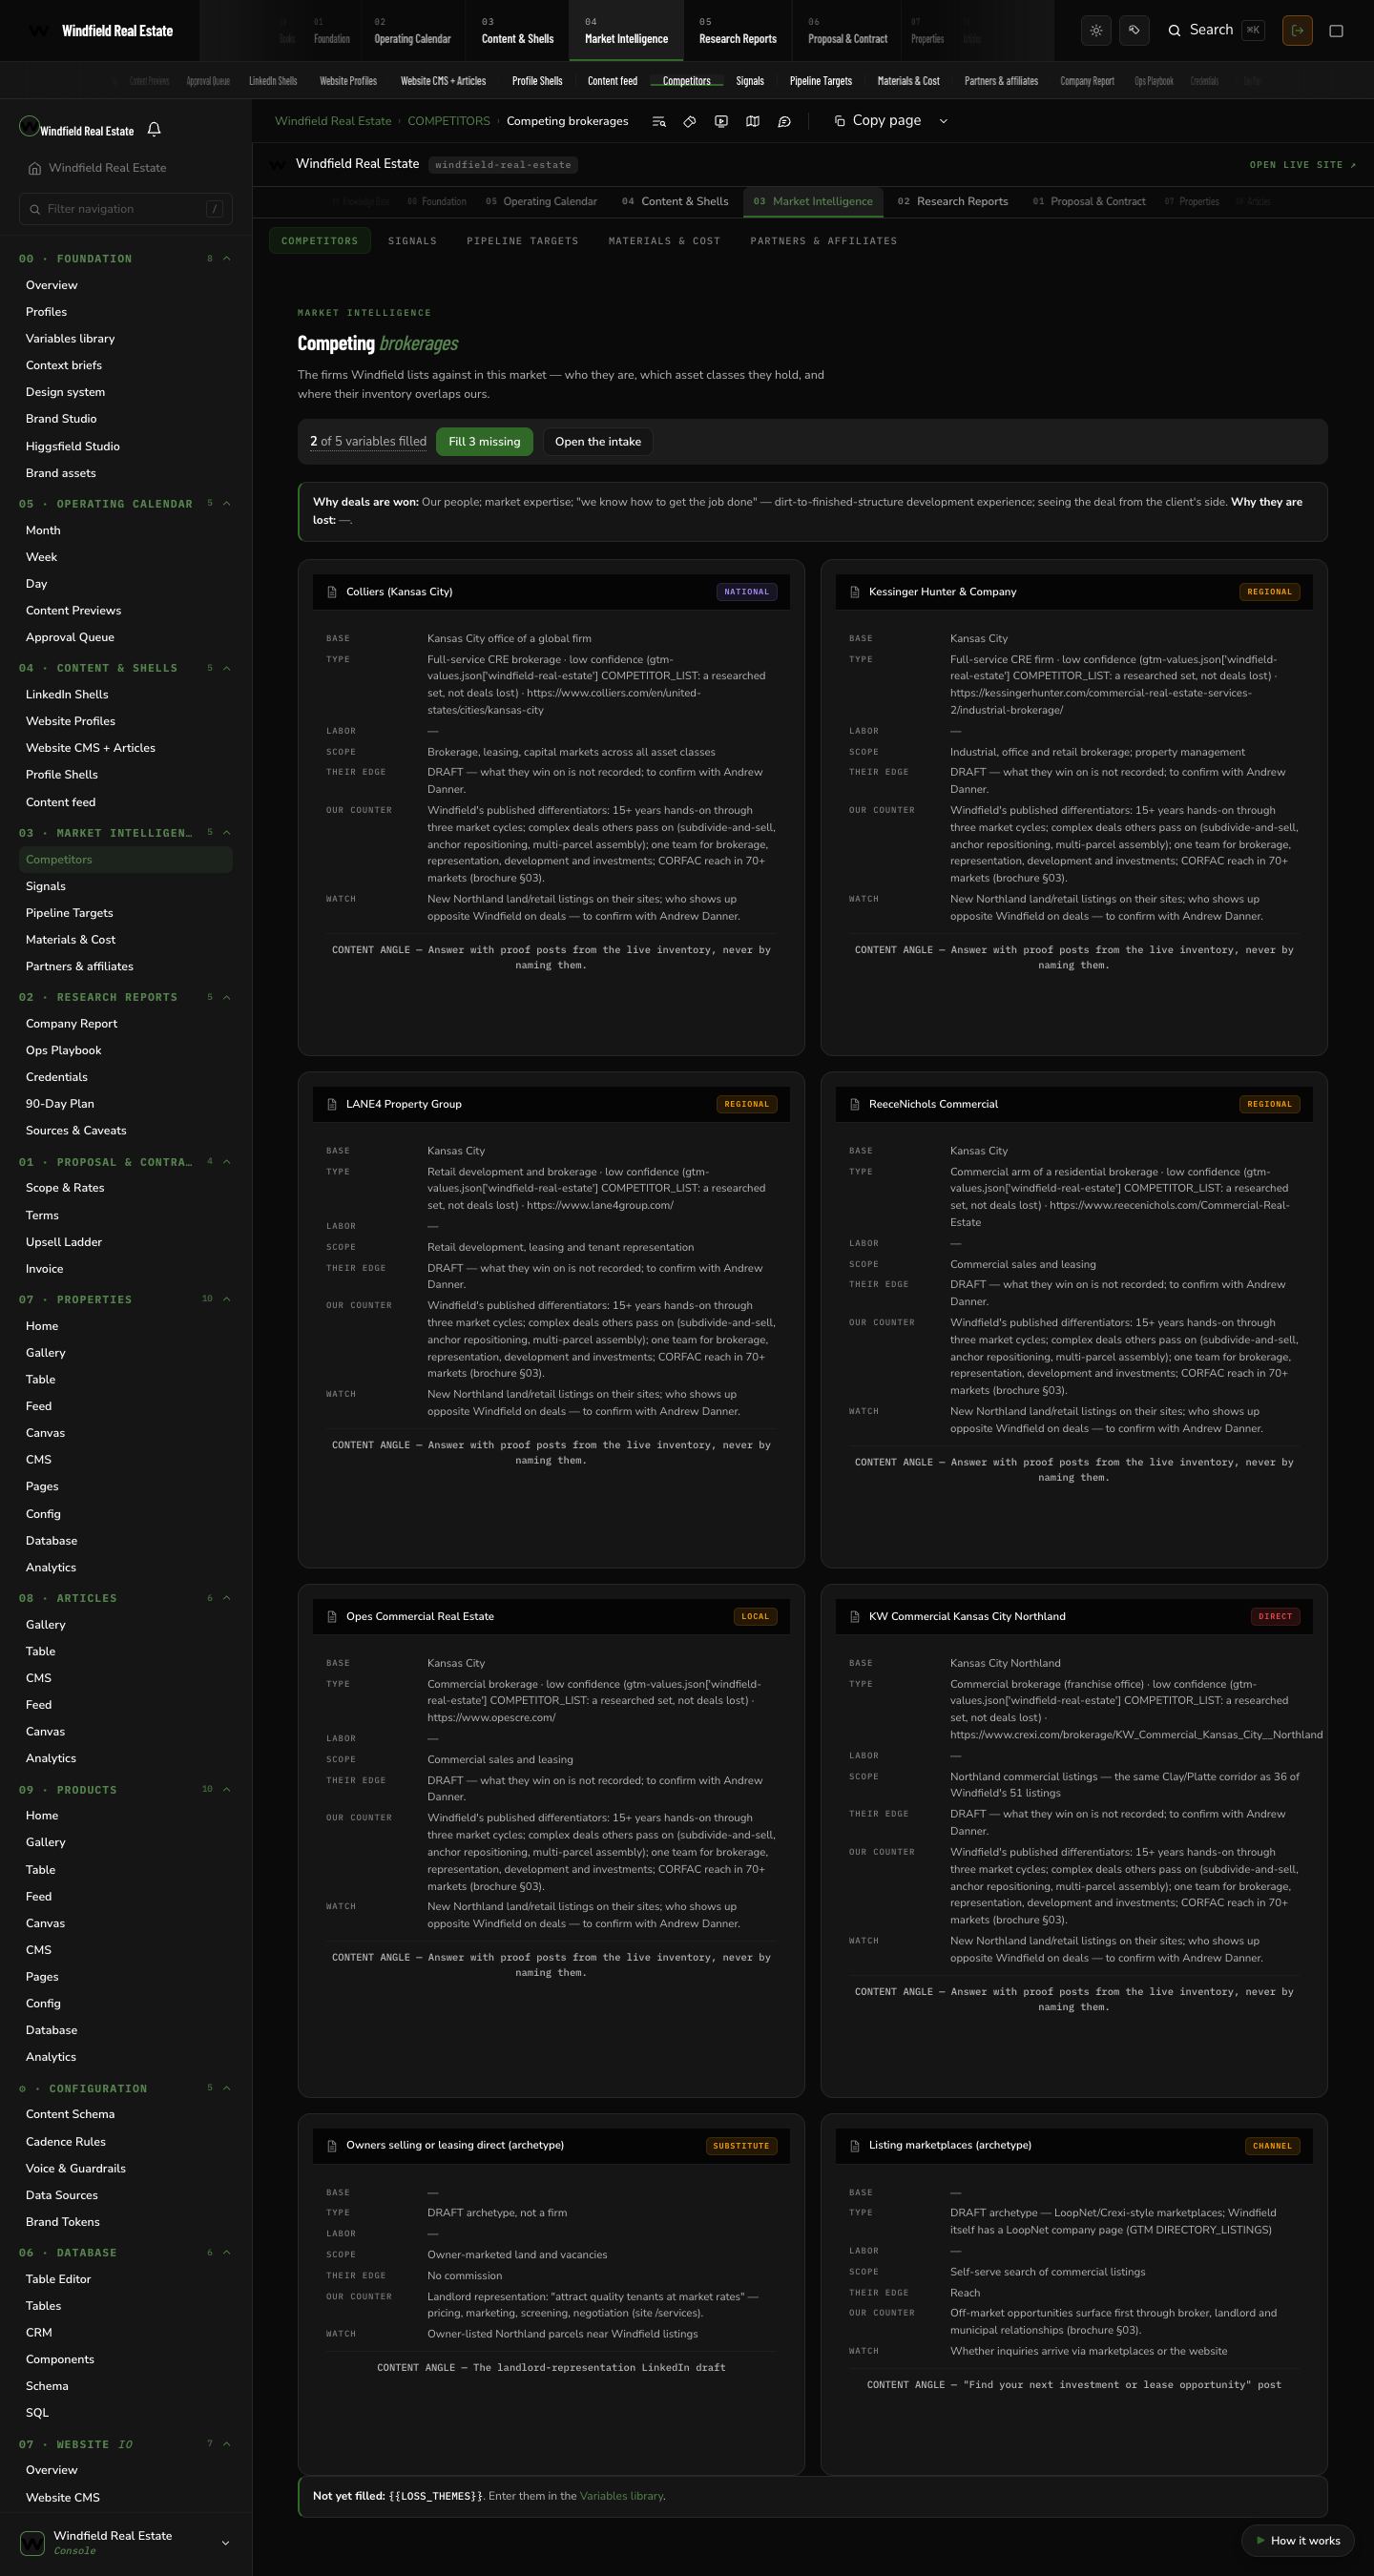
Task: Toggle the light/dark theme sun icon
Action: coord(1096,30)
